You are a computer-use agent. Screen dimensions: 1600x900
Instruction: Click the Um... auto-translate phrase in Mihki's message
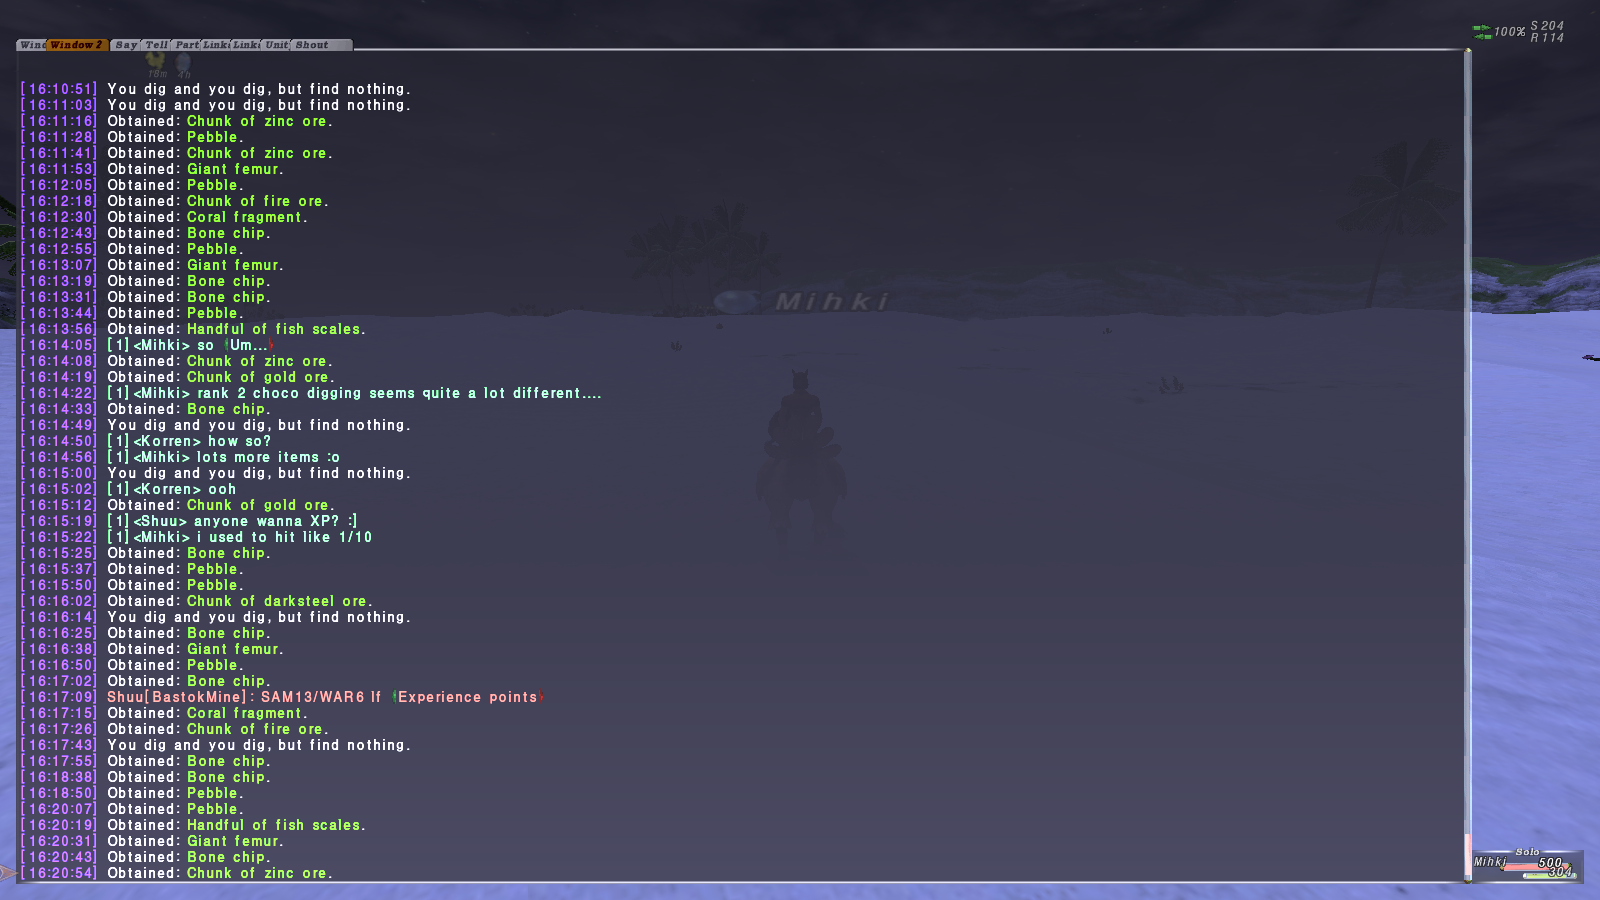pos(249,345)
